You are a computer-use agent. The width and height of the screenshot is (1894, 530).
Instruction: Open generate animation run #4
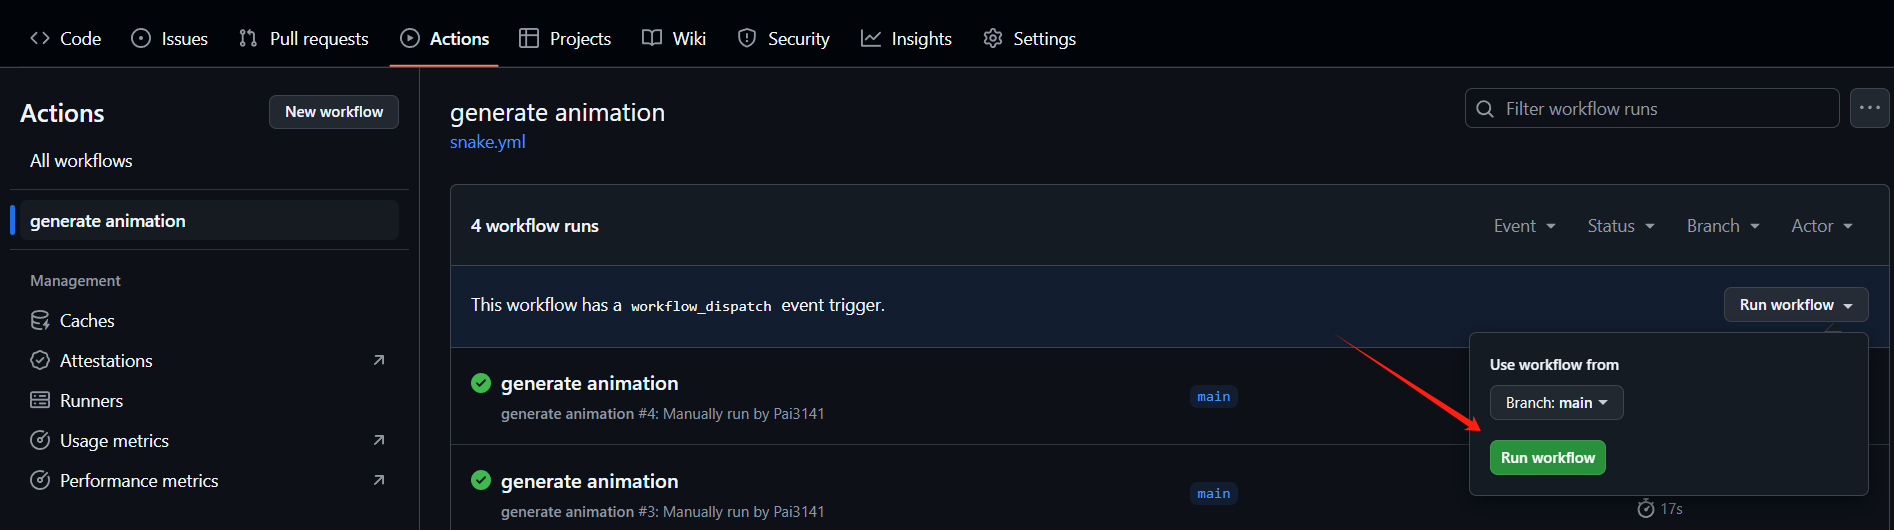coord(589,383)
